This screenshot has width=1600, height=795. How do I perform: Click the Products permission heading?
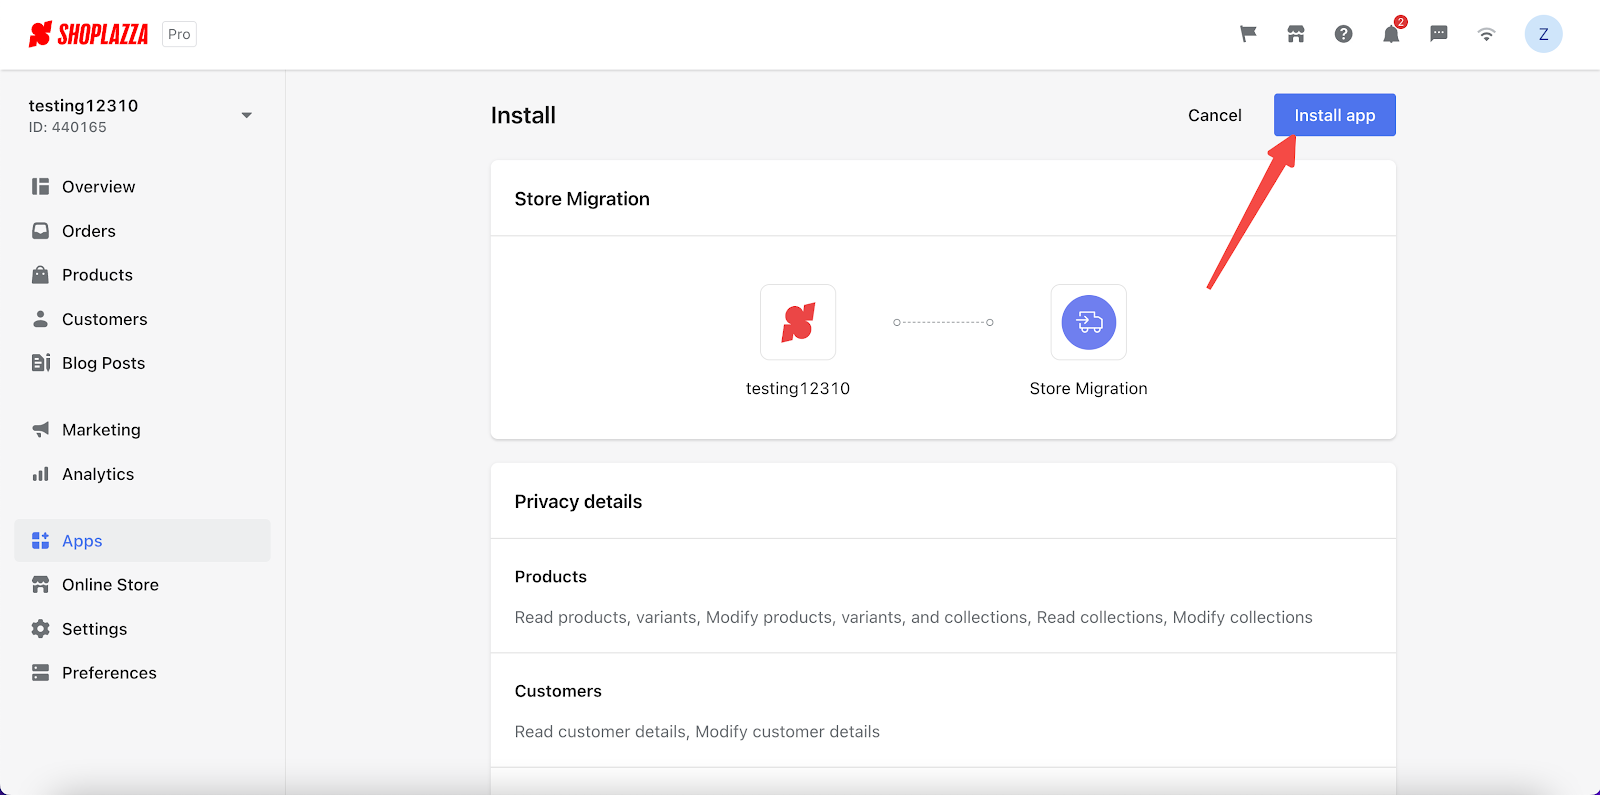pyautogui.click(x=550, y=577)
